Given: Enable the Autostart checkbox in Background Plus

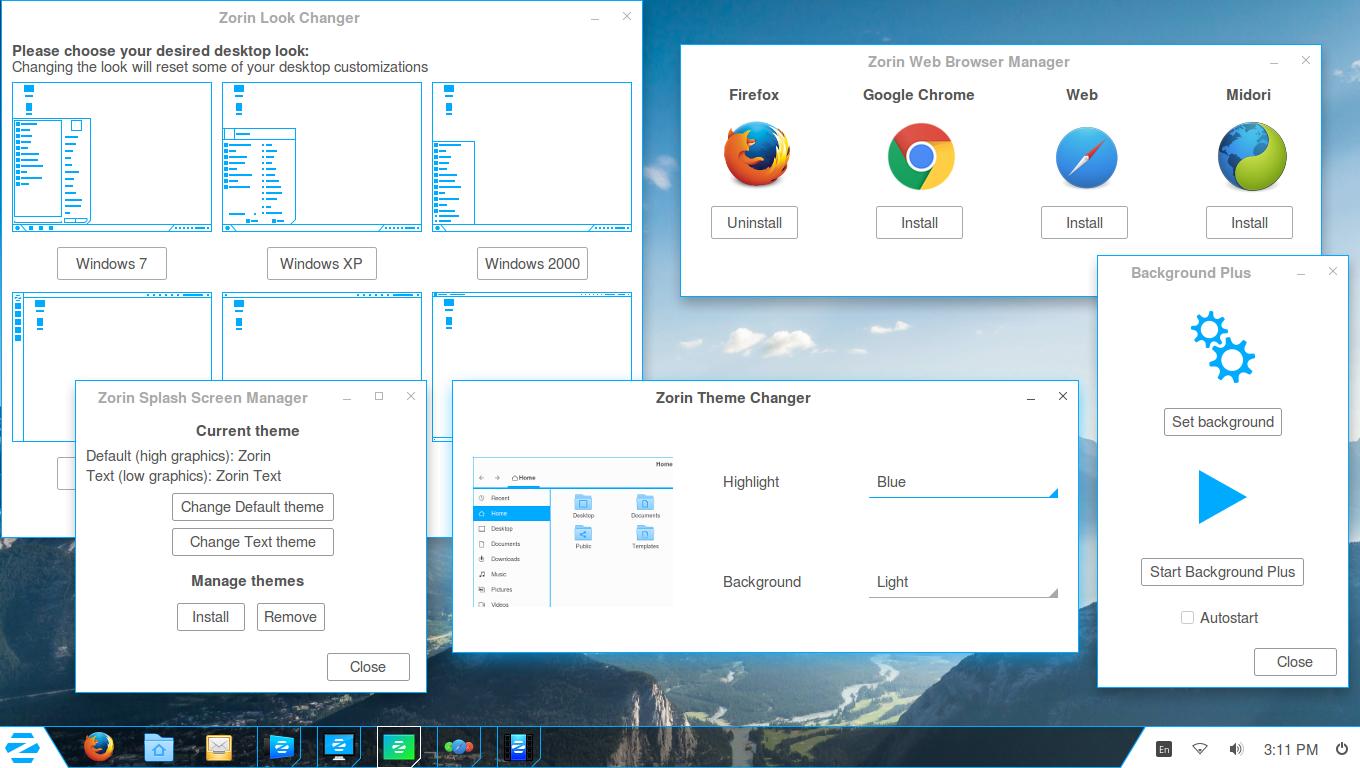Looking at the screenshot, I should pos(1187,618).
